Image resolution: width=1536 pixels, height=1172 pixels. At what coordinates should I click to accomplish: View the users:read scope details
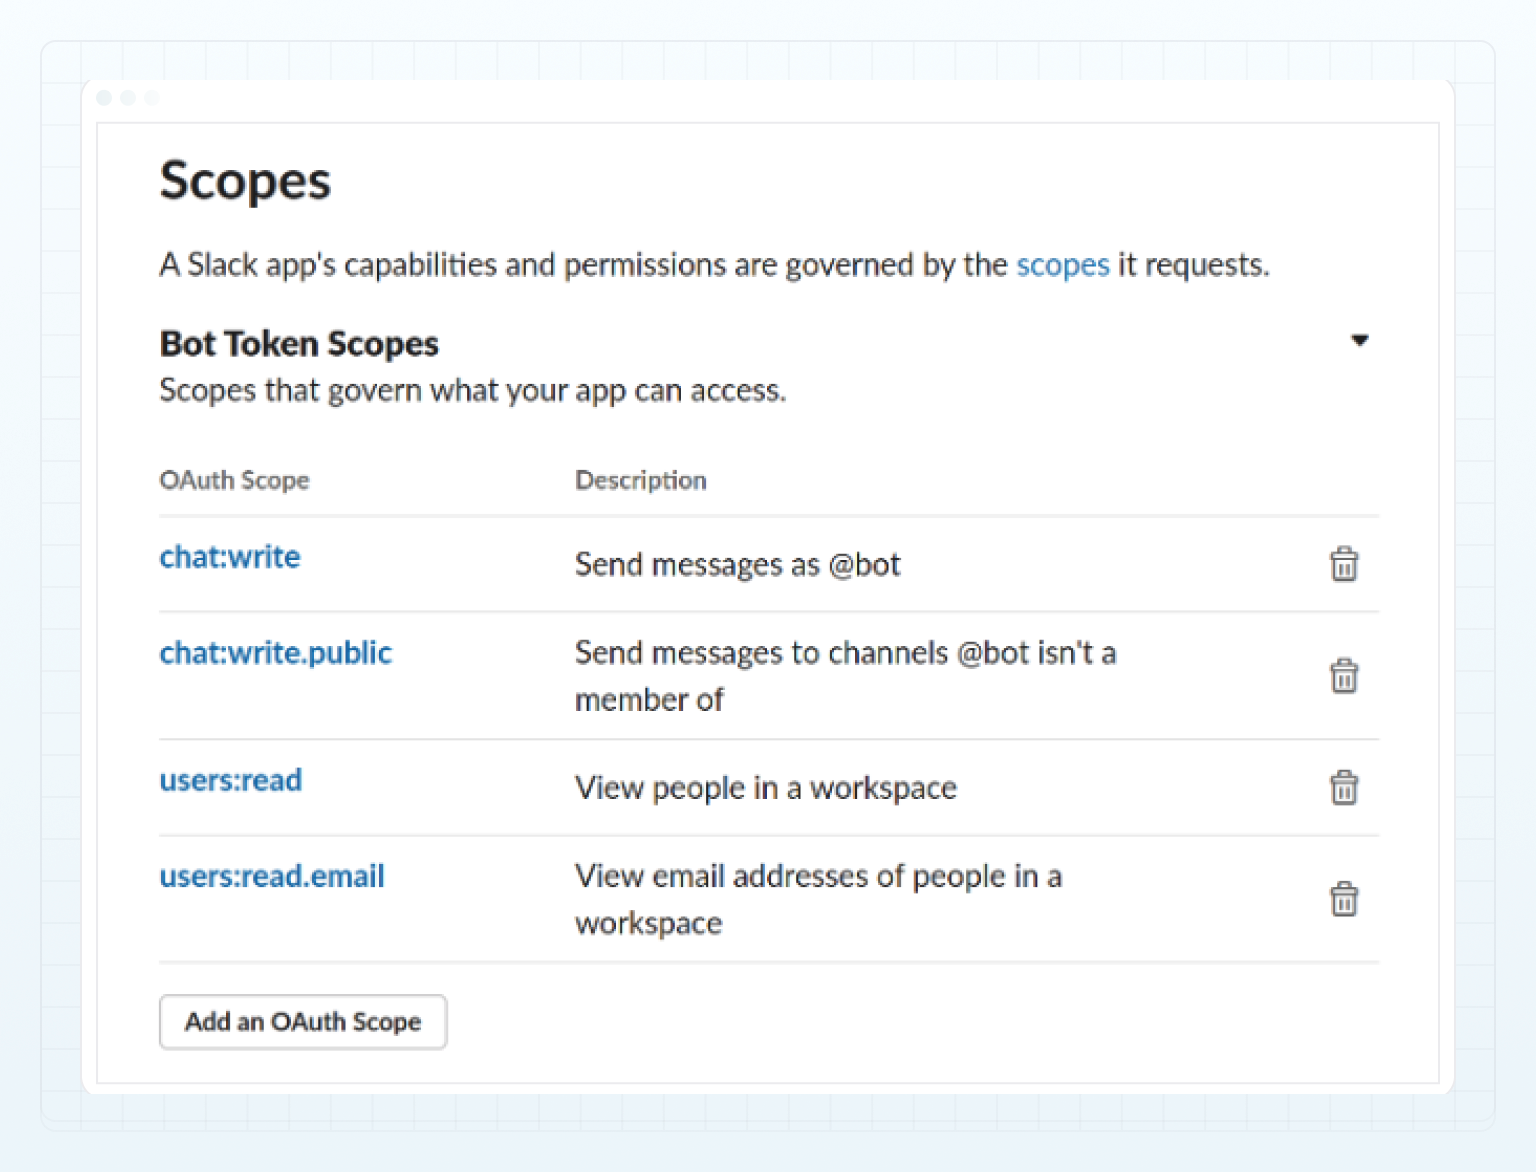[x=231, y=780]
